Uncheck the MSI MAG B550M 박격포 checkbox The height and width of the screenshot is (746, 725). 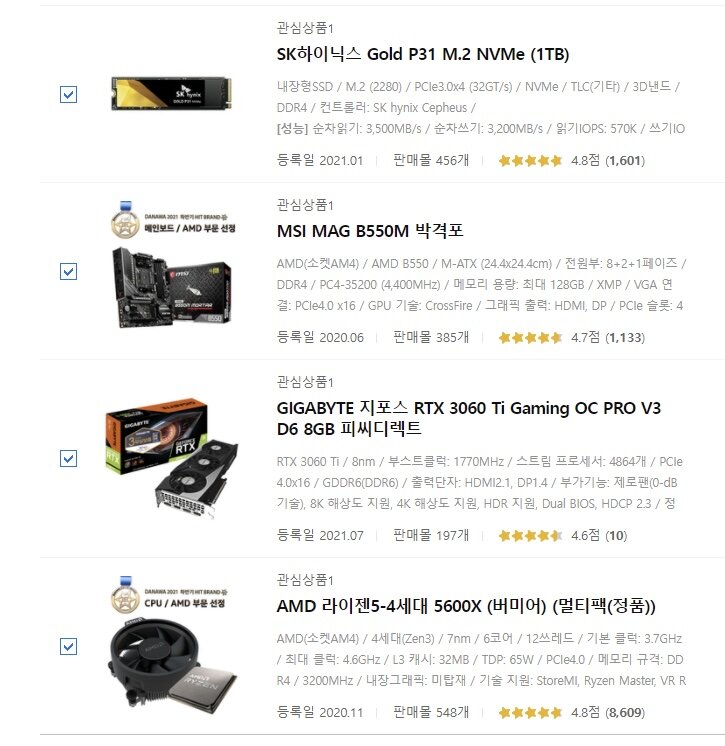click(x=69, y=271)
